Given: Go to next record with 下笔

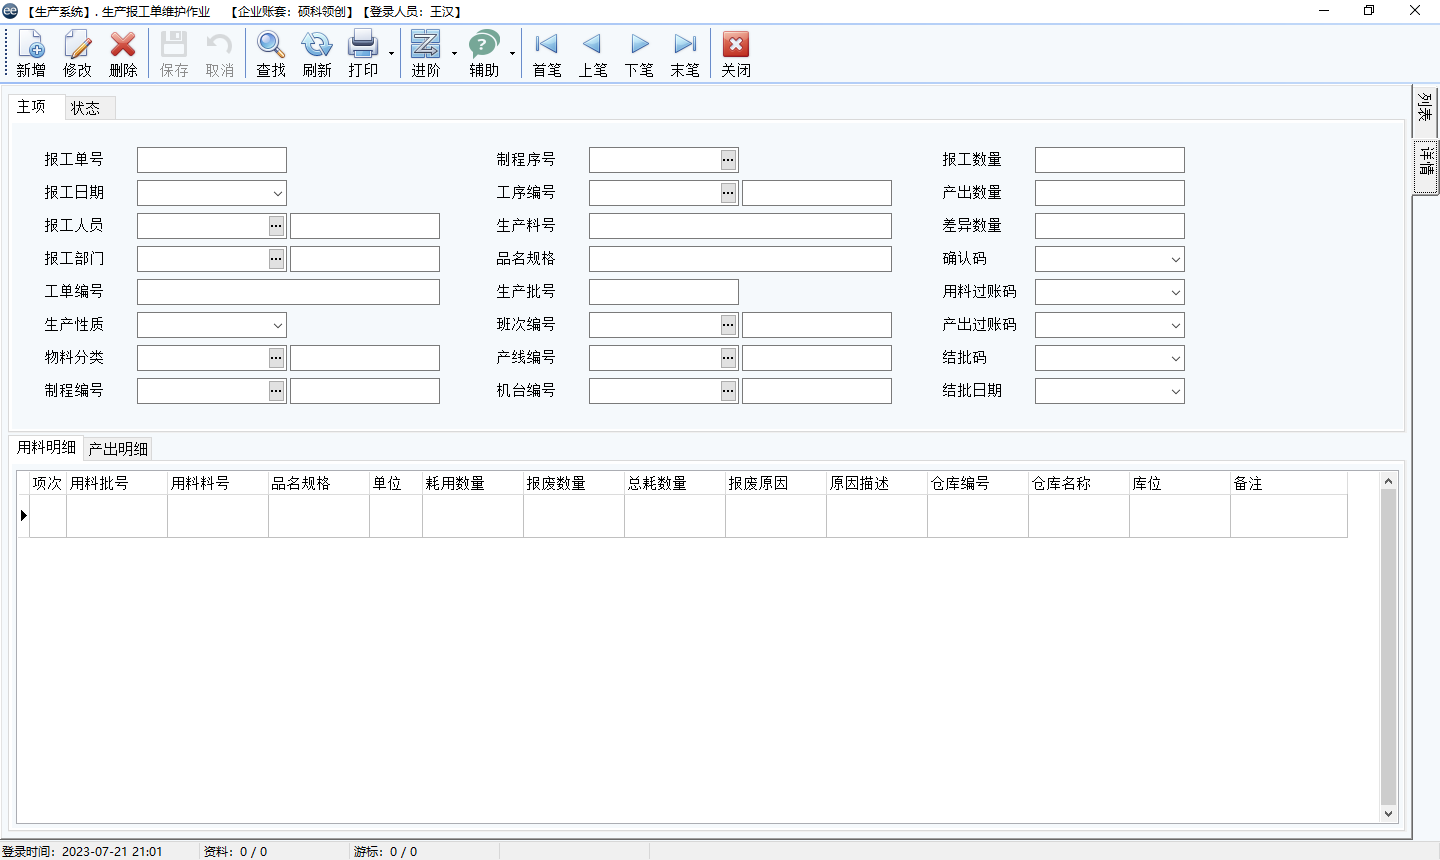Looking at the screenshot, I should click(x=639, y=53).
